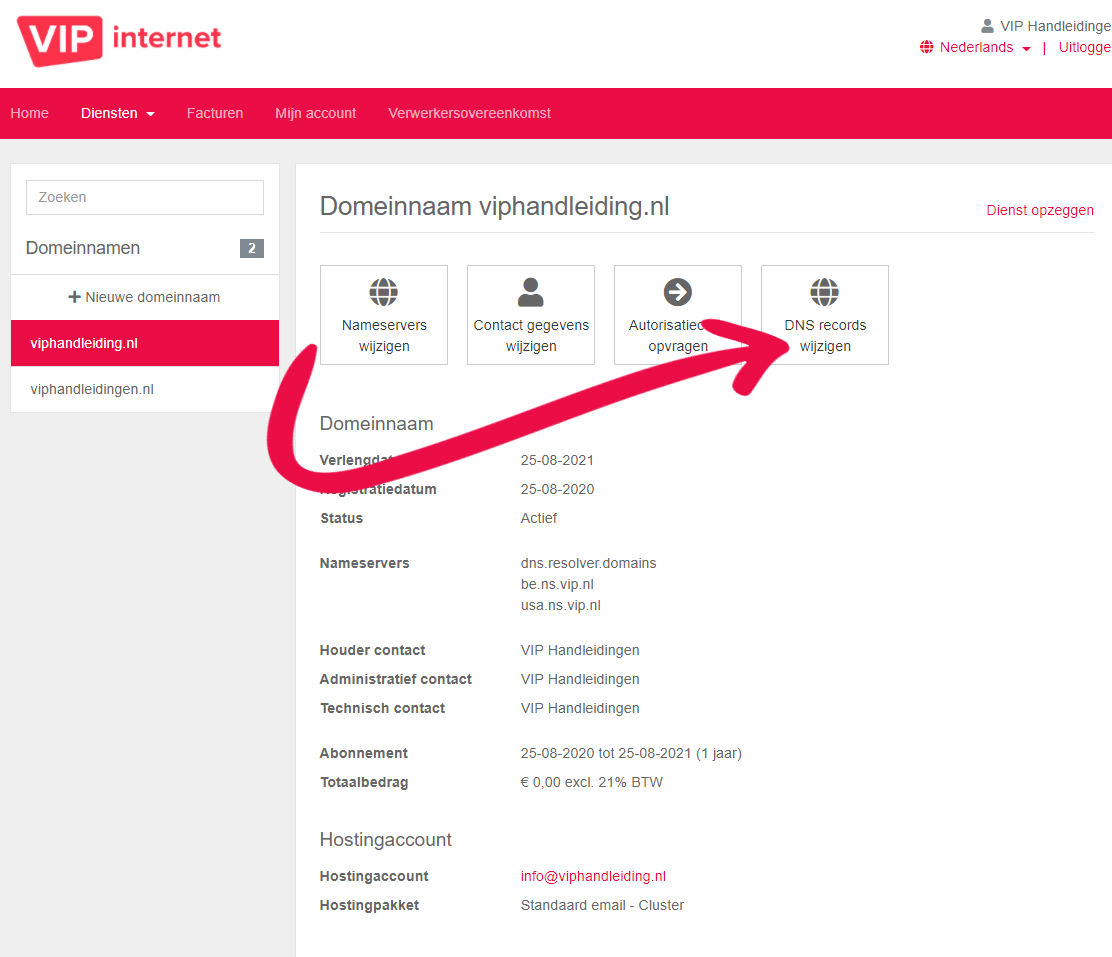Expand the Diensten menu

click(118, 114)
